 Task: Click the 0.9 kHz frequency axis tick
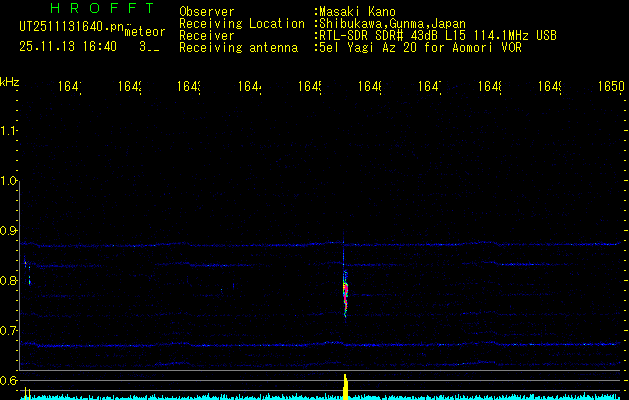[x=10, y=231]
